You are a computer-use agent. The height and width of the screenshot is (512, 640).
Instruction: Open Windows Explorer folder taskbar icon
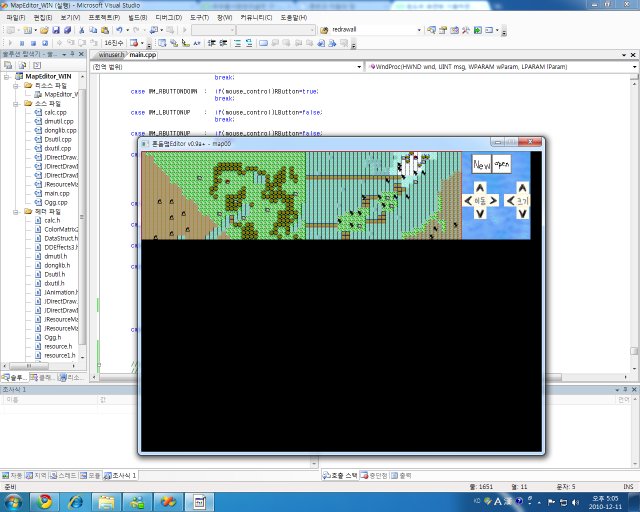pyautogui.click(x=107, y=501)
